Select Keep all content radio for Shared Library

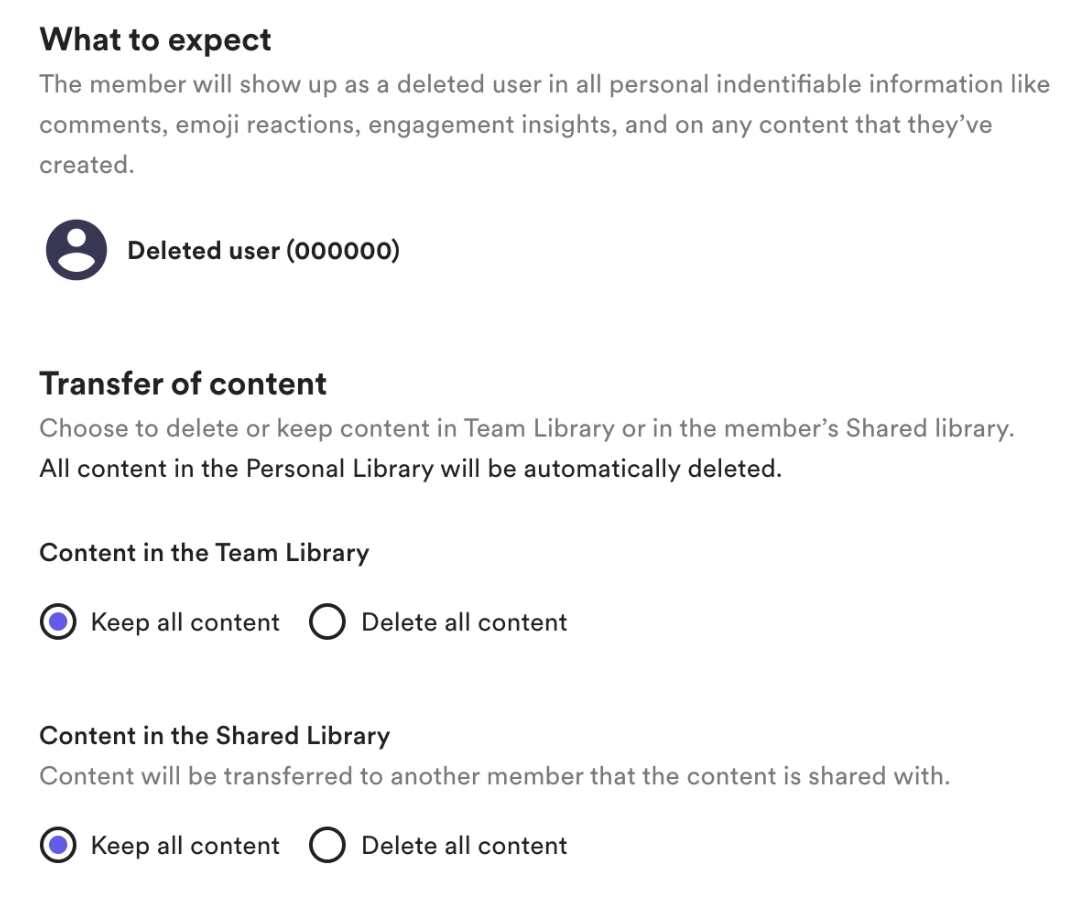coord(58,845)
